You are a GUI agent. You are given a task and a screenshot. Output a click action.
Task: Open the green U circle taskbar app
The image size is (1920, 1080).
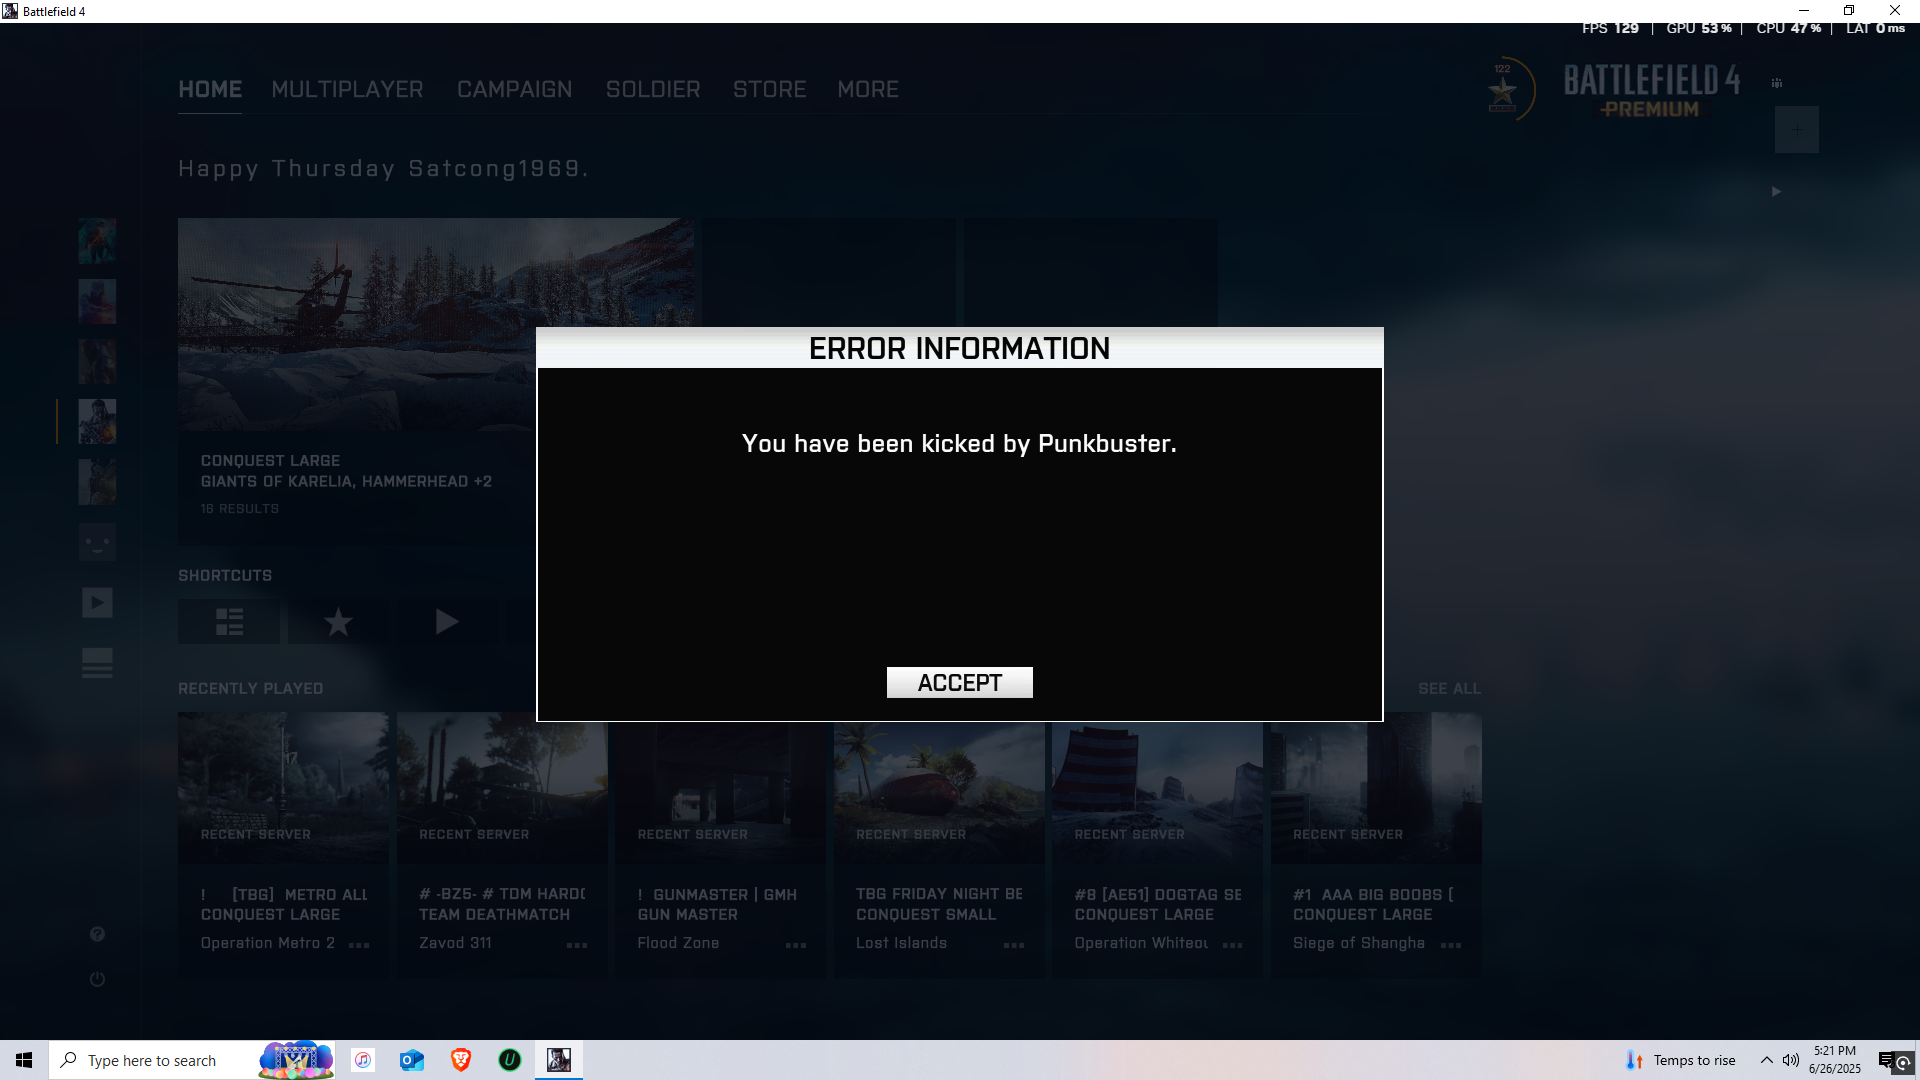(x=510, y=1060)
